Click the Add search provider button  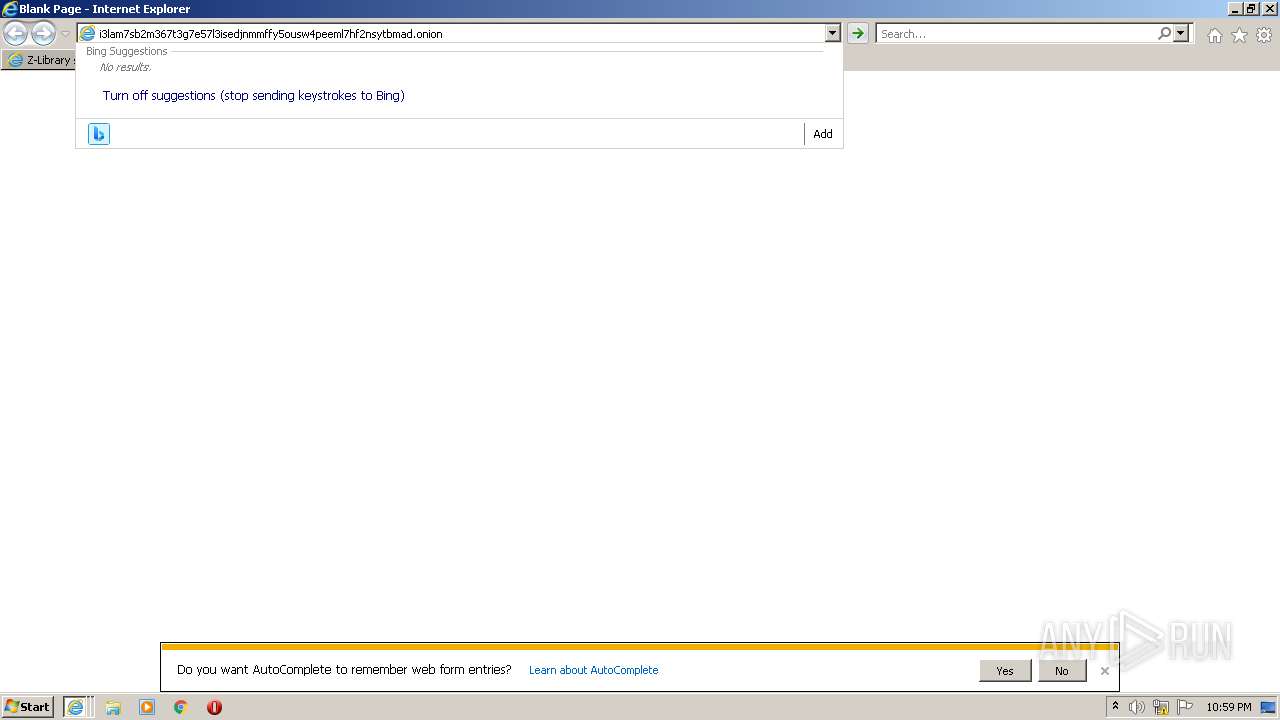click(823, 134)
